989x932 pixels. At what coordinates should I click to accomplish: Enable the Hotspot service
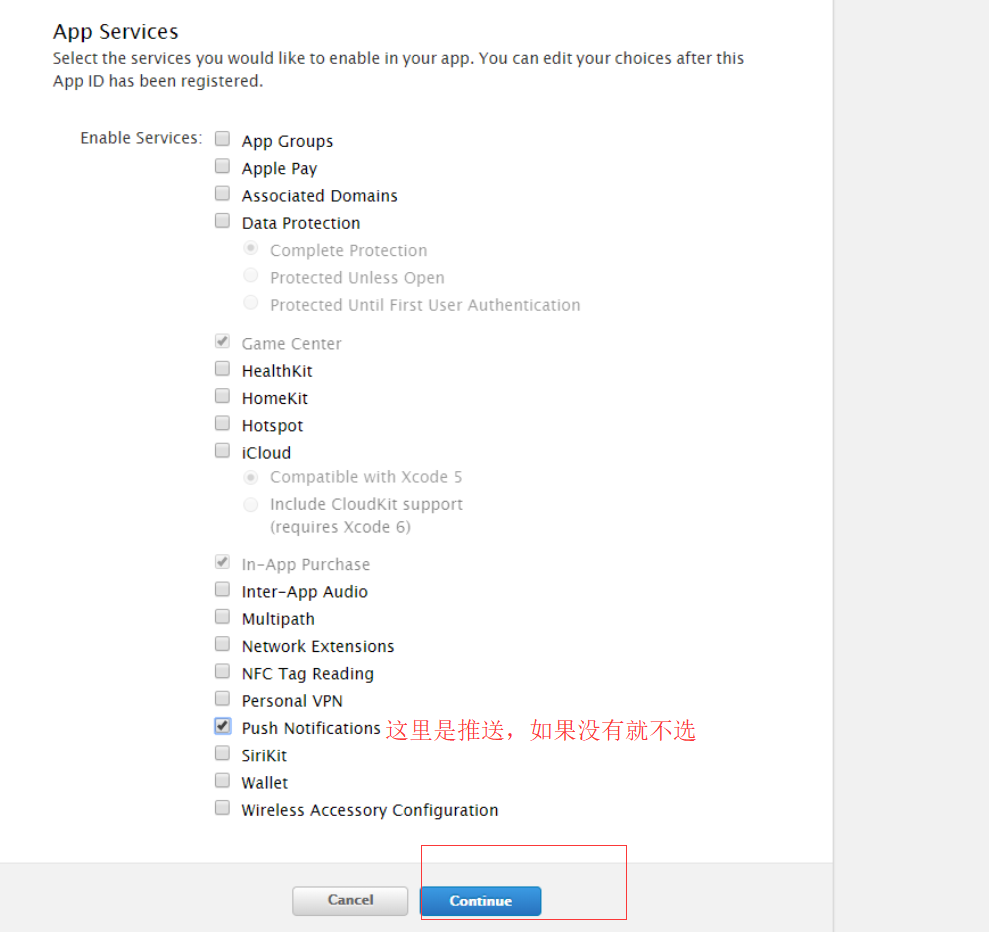click(222, 422)
